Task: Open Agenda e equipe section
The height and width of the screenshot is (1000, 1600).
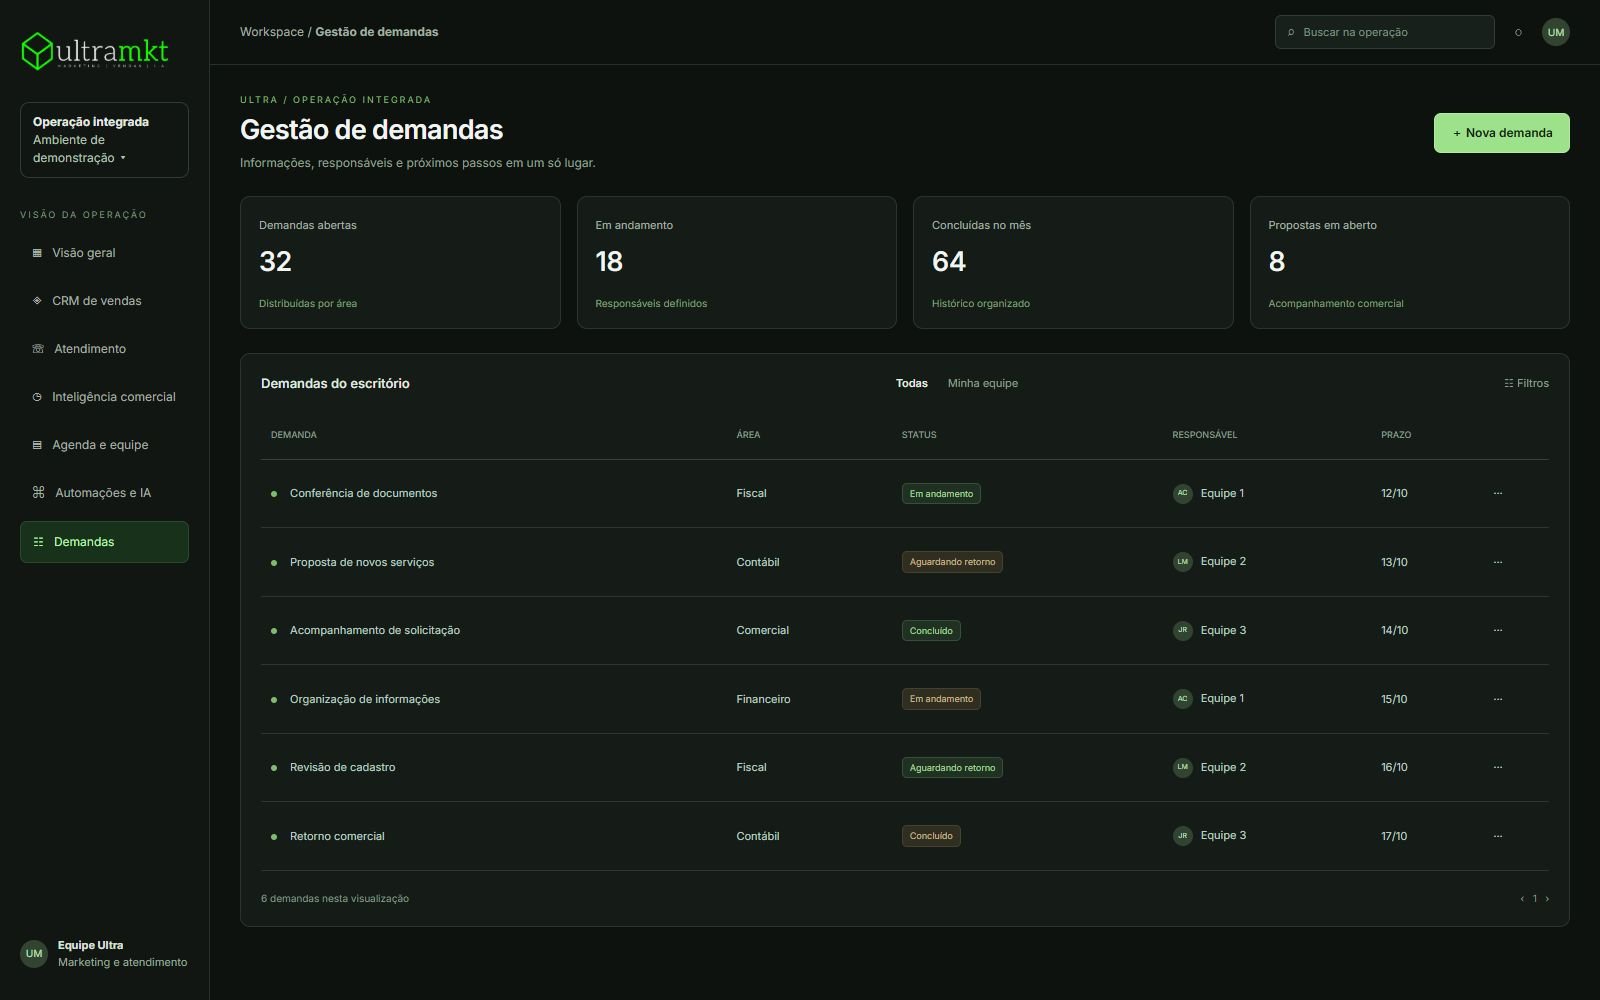Action: pyautogui.click(x=104, y=445)
